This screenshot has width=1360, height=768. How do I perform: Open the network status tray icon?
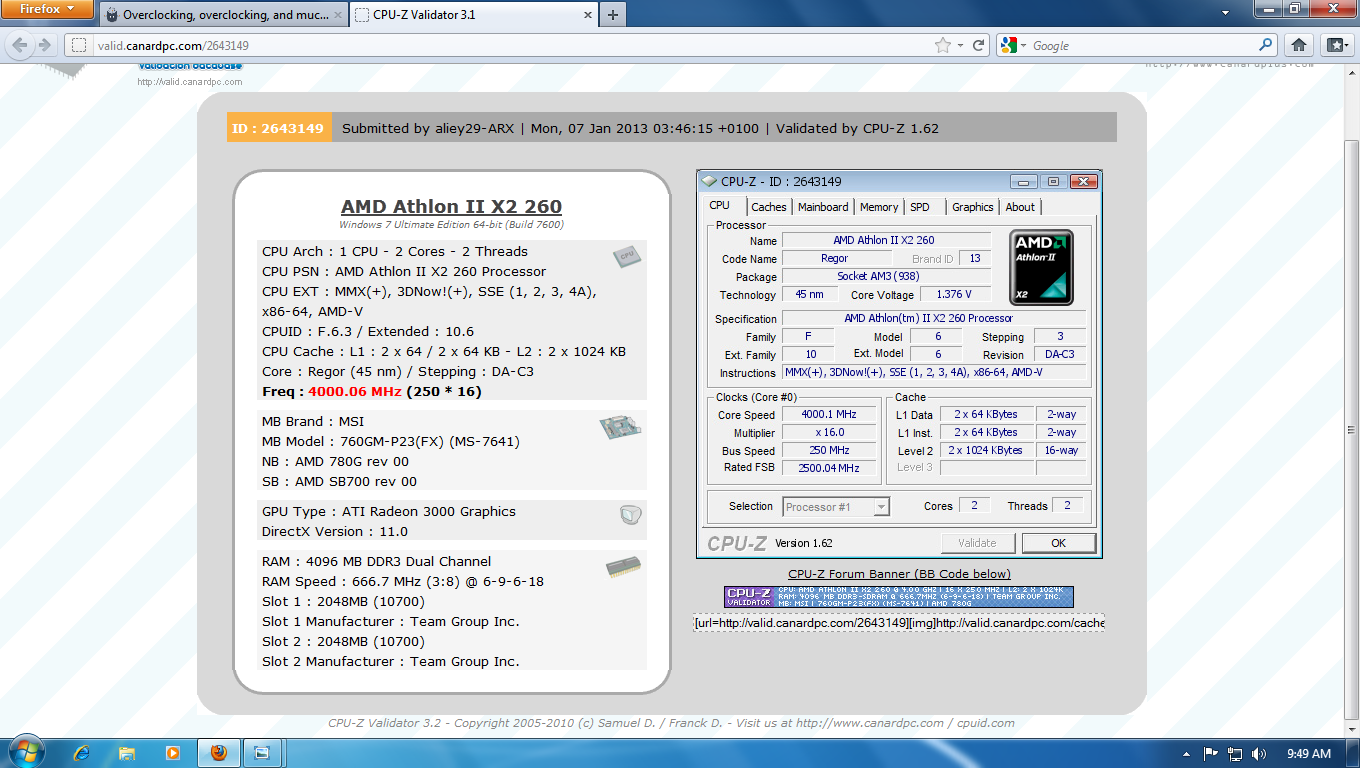(x=1235, y=753)
